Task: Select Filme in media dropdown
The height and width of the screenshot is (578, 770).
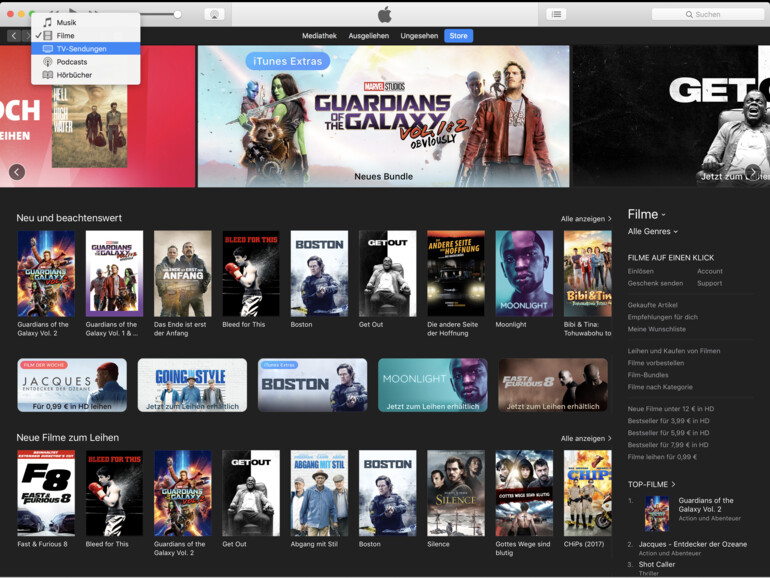Action: (x=85, y=35)
